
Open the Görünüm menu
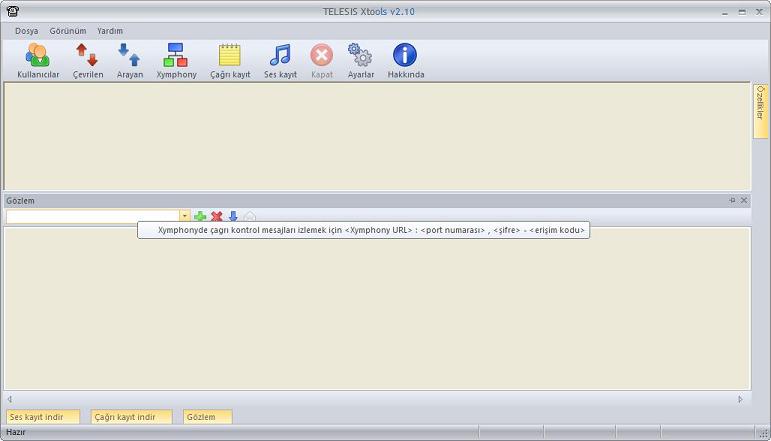tap(68, 31)
